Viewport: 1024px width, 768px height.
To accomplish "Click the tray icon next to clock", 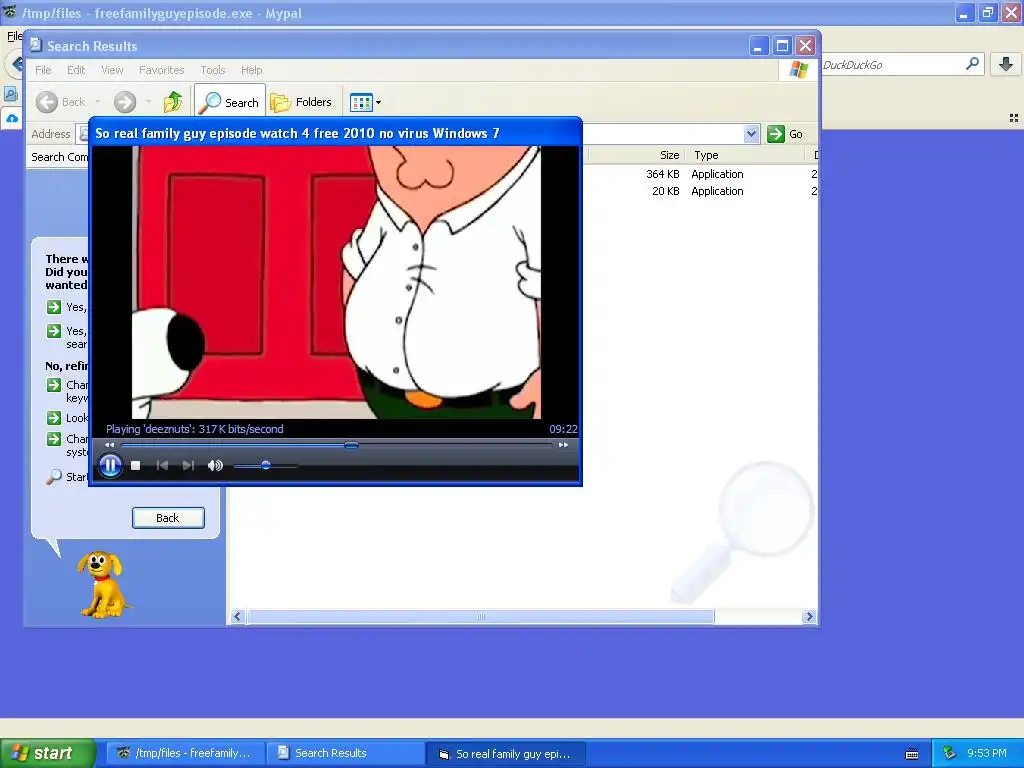I will (x=950, y=754).
